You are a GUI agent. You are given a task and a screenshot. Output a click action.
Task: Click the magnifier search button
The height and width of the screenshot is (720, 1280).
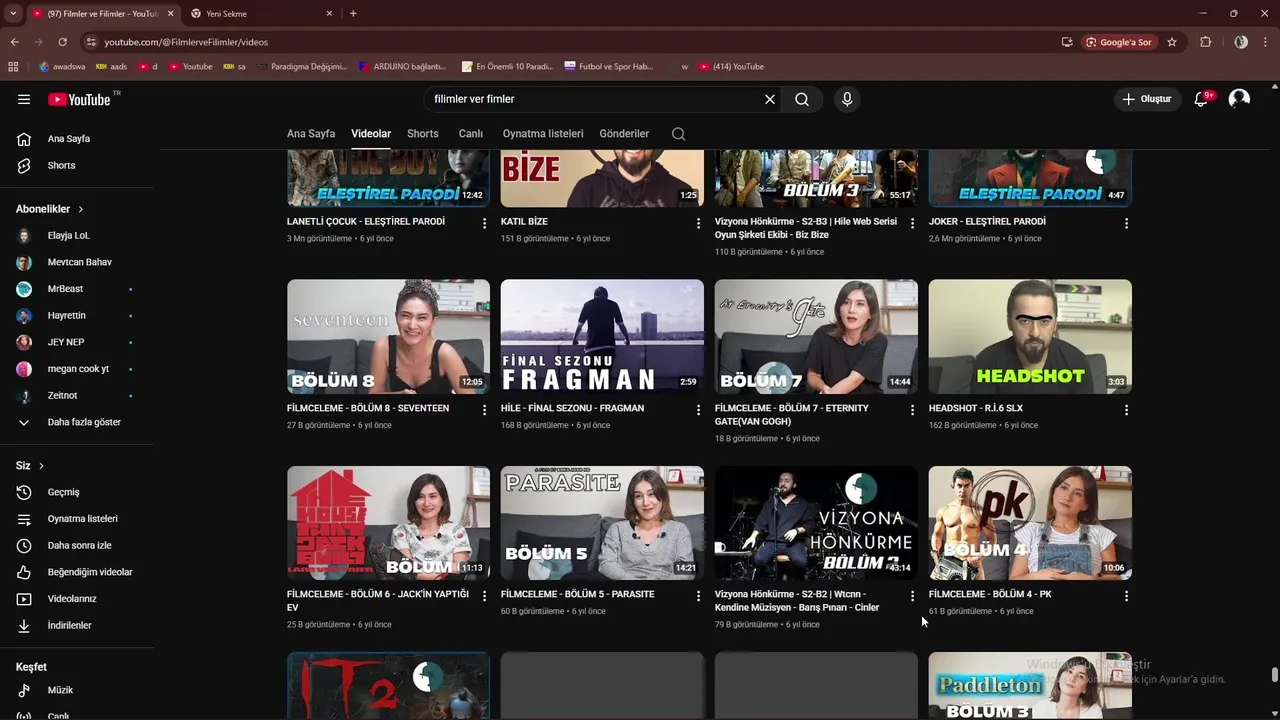[x=802, y=99]
